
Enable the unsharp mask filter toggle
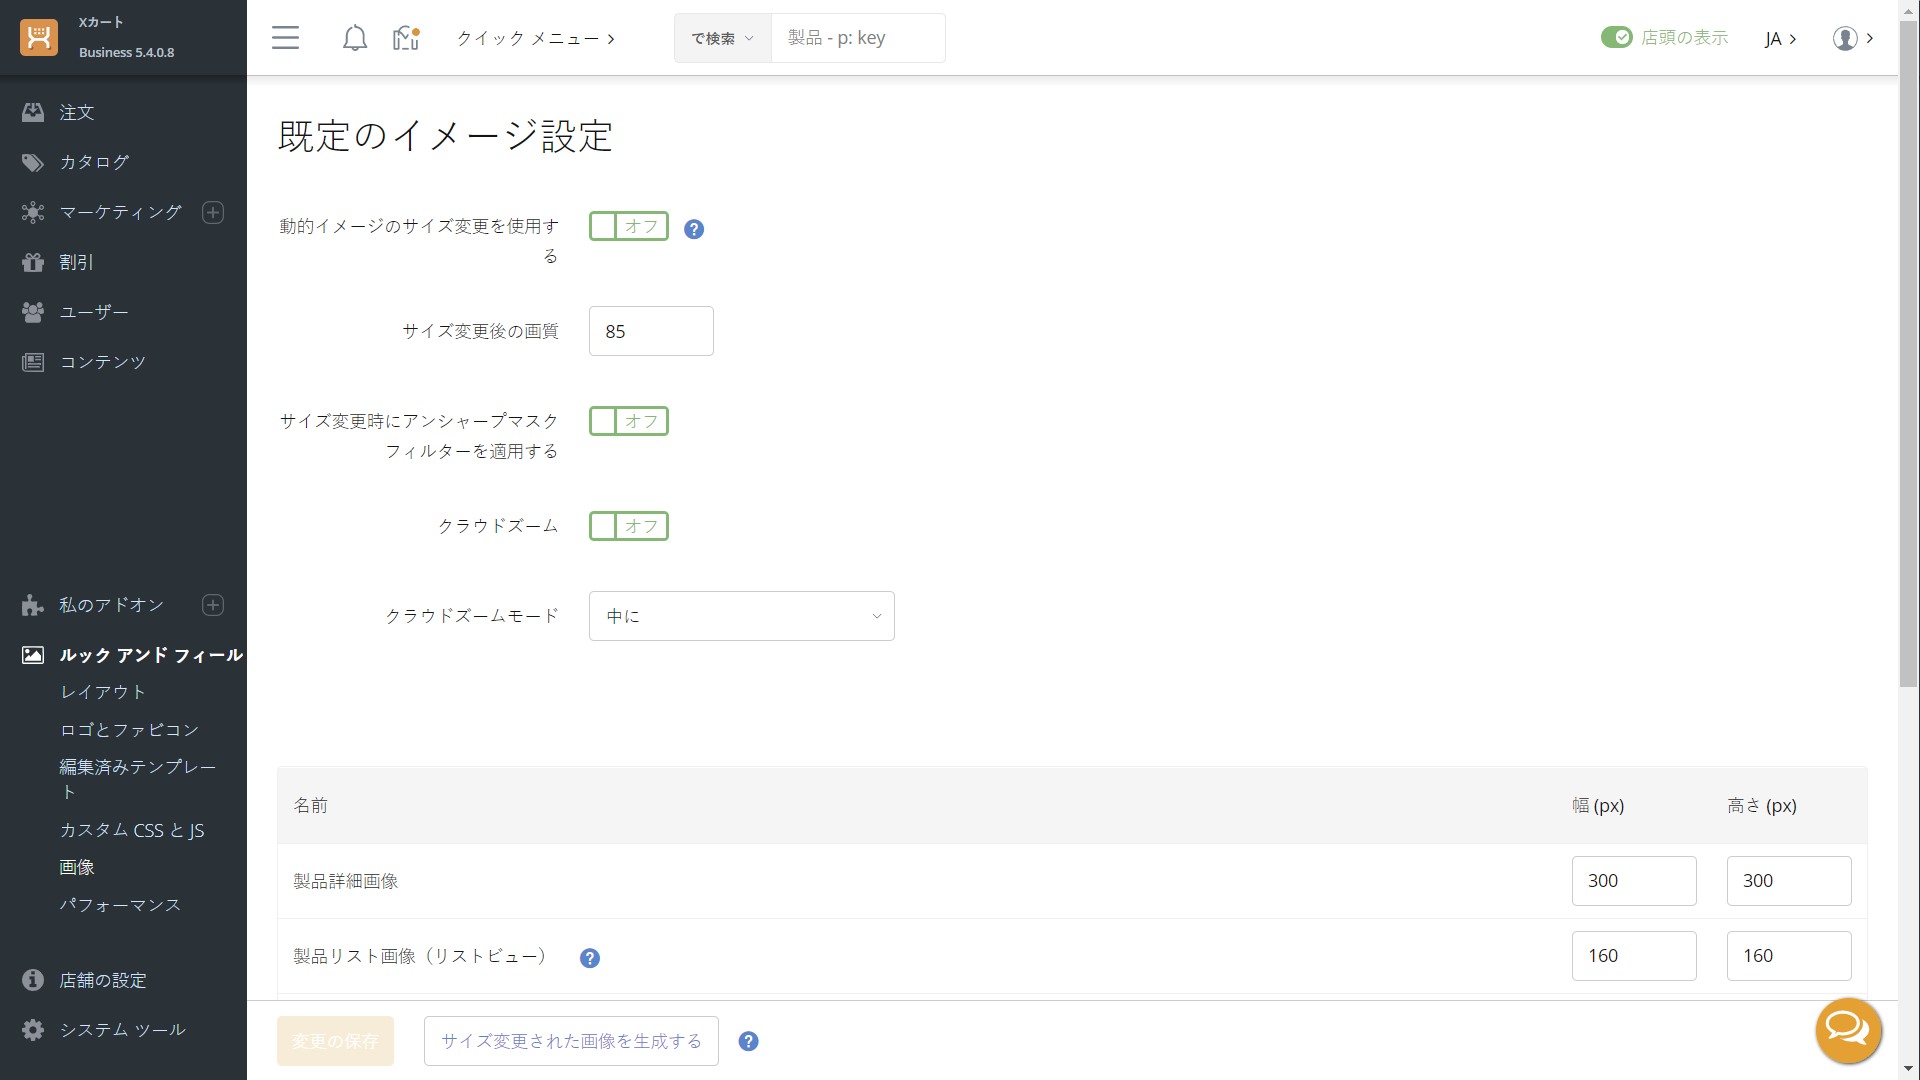tap(628, 421)
